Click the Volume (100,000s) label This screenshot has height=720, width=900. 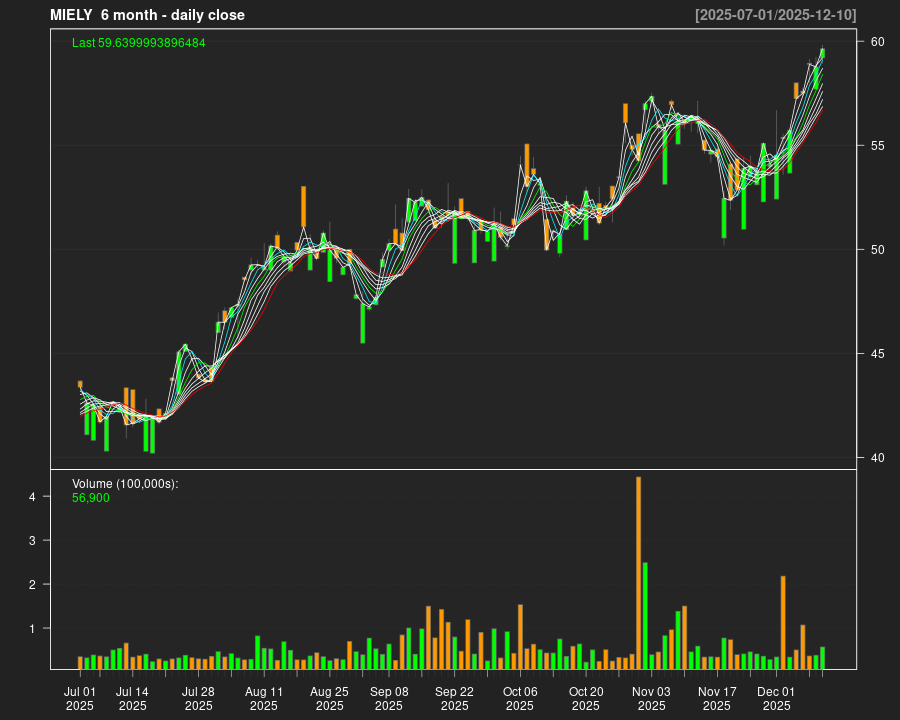tap(125, 484)
